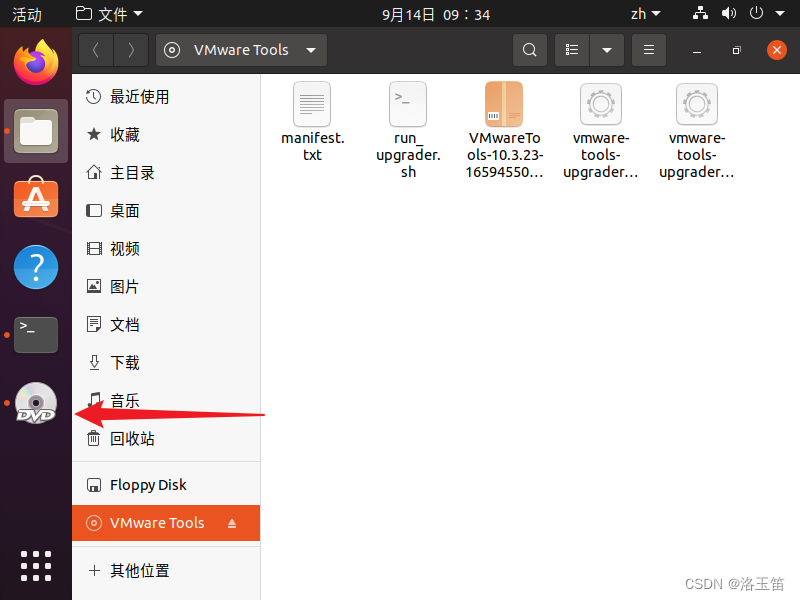800x600 pixels.
Task: Open the Files app in the dock
Action: click(x=36, y=131)
